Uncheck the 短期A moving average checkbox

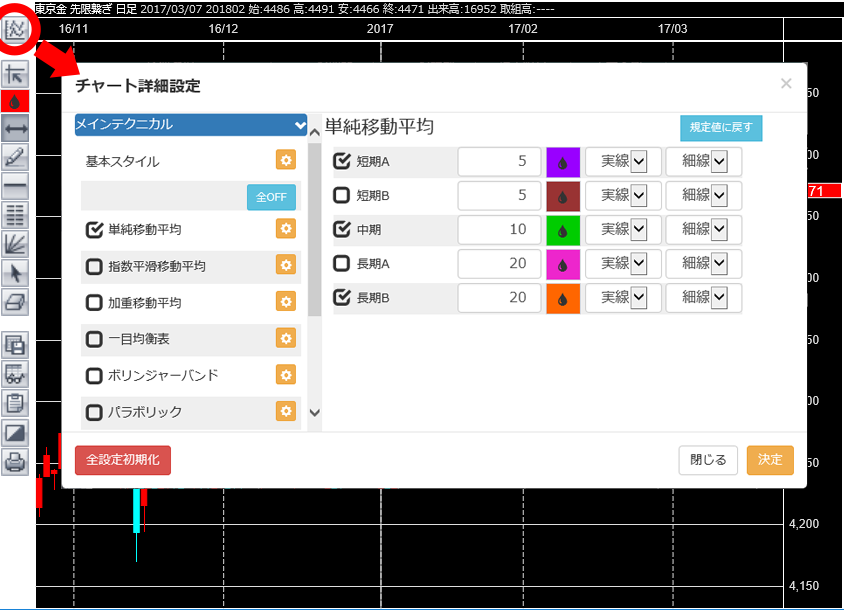342,161
